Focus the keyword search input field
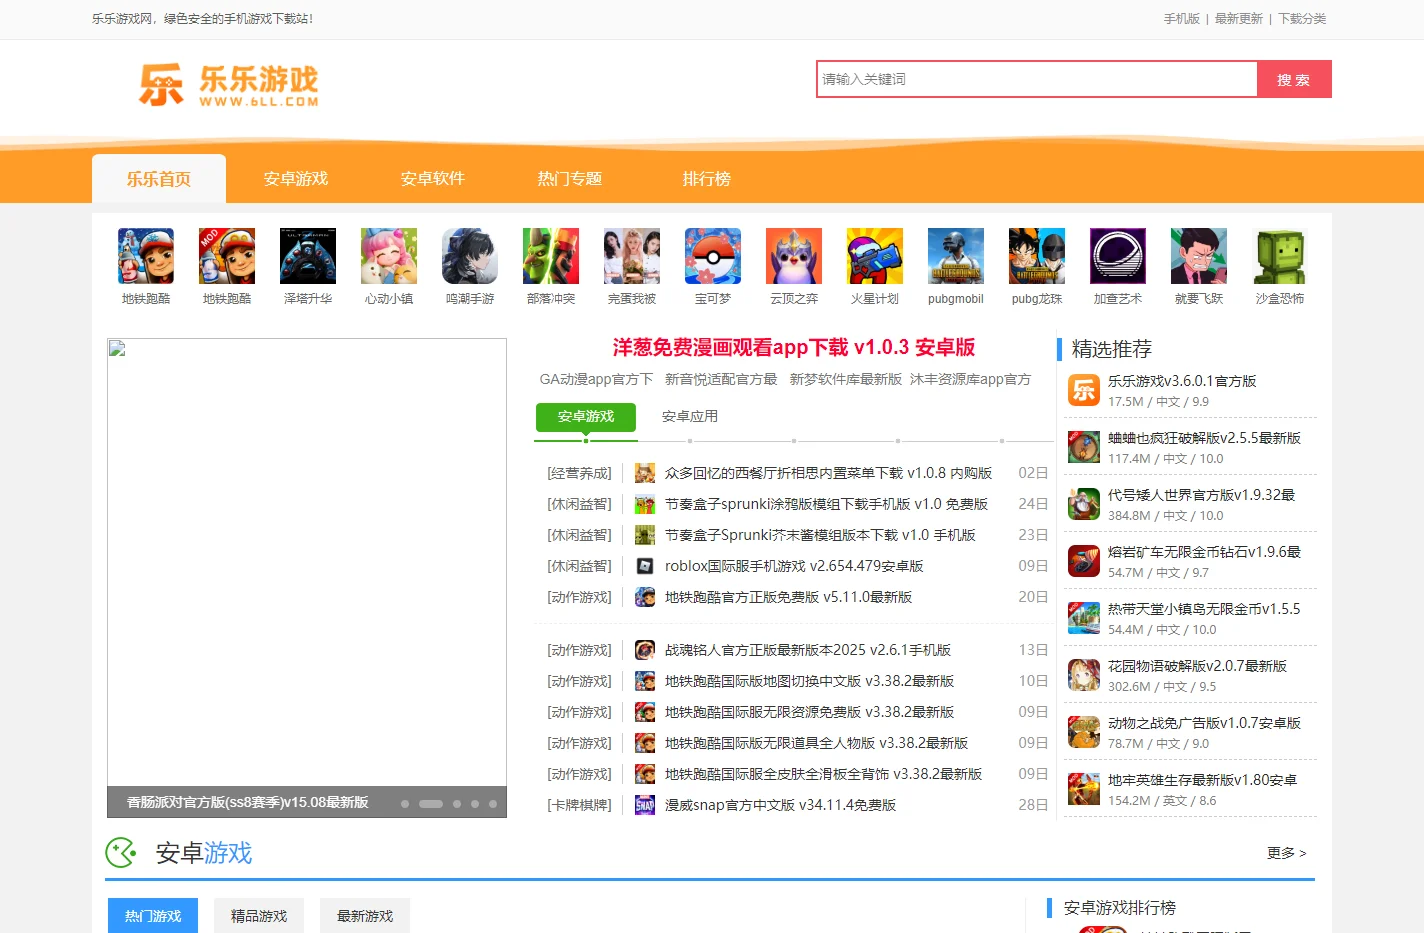1424x933 pixels. (x=1037, y=79)
